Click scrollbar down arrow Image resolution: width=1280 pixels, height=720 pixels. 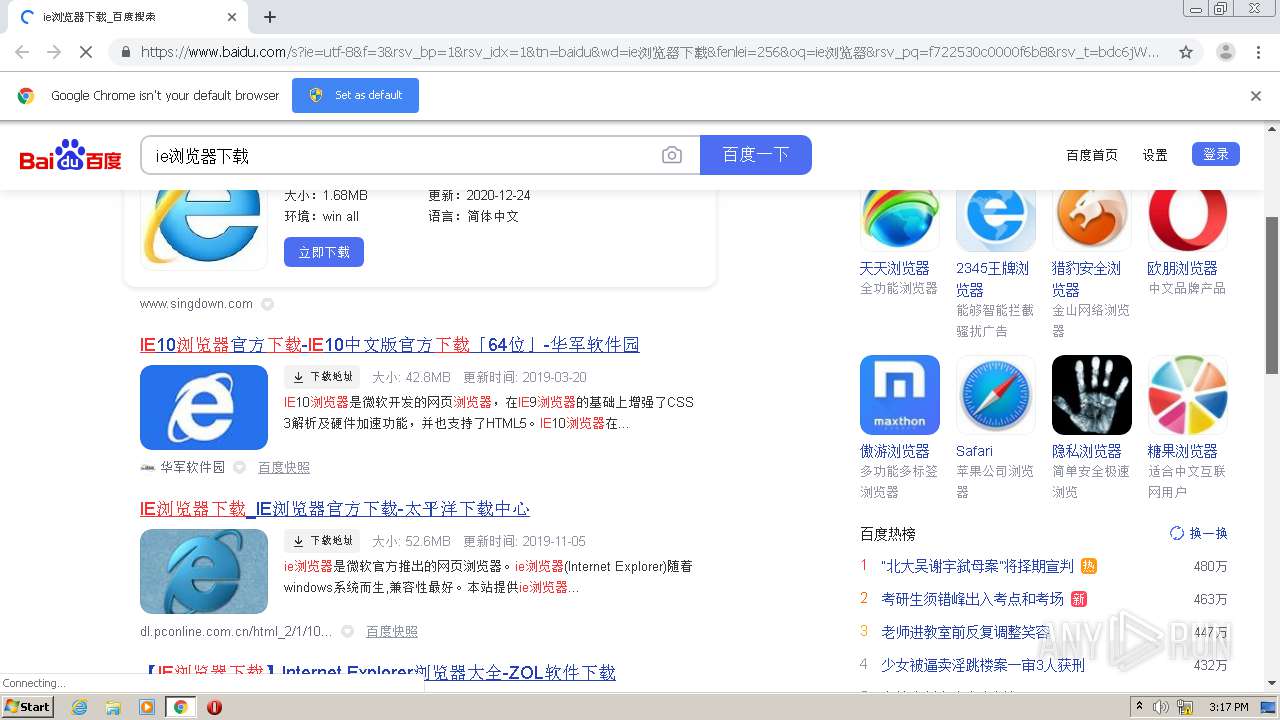(x=1272, y=683)
